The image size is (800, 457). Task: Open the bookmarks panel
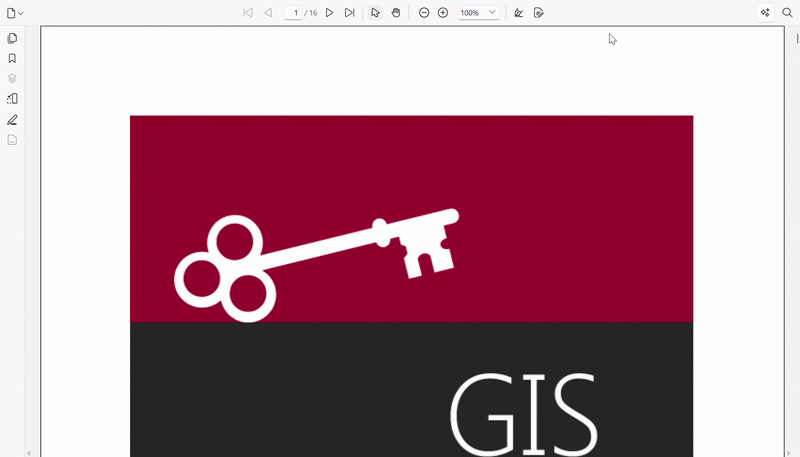[12, 58]
